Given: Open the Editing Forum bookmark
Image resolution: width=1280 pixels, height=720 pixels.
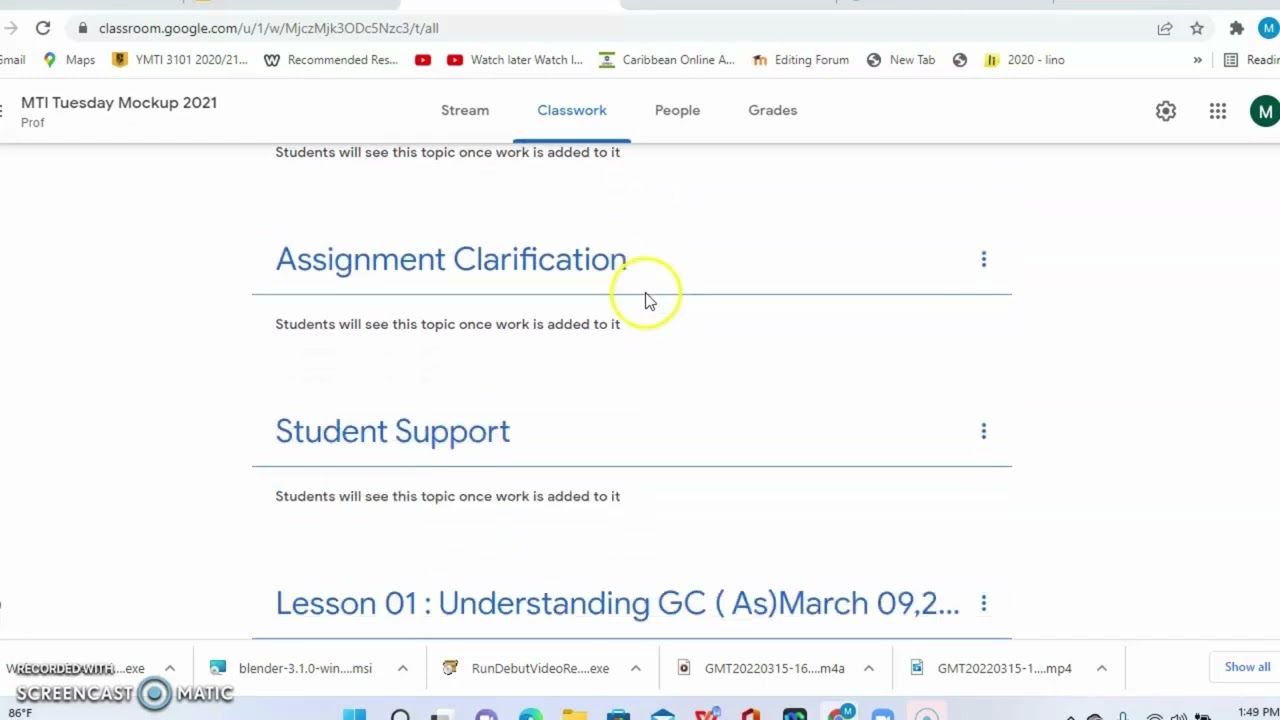Looking at the screenshot, I should (x=801, y=60).
